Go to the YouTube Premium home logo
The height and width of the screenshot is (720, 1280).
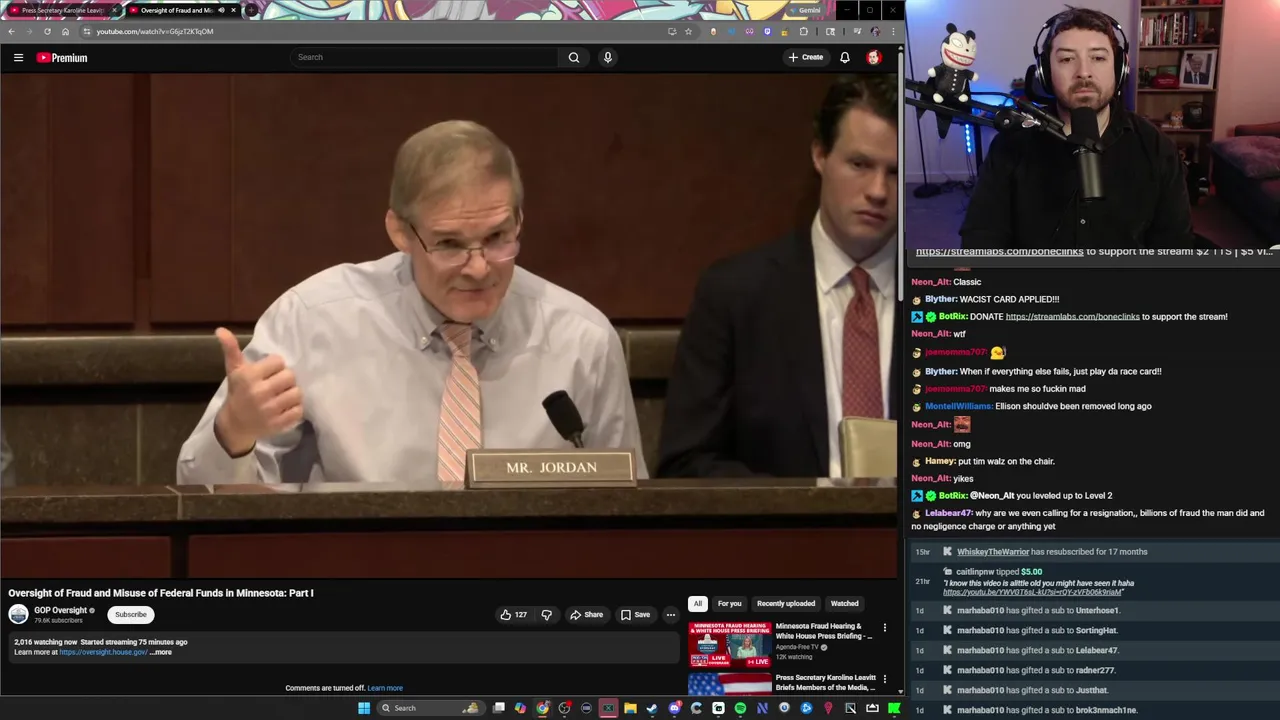62,57
